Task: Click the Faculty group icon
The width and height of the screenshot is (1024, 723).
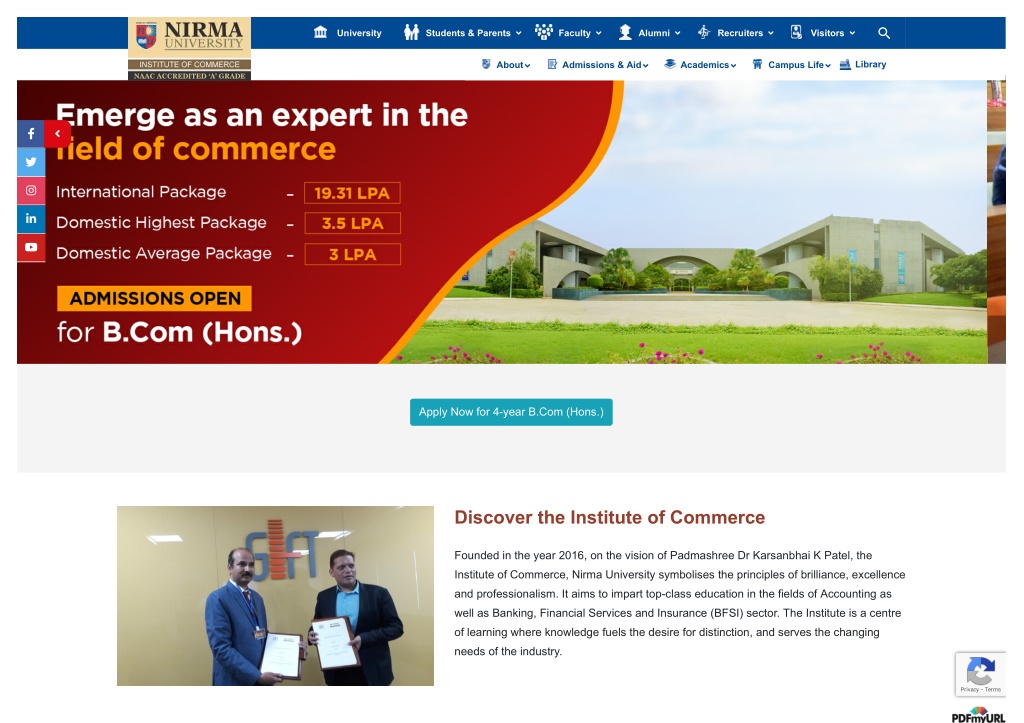Action: tap(543, 32)
